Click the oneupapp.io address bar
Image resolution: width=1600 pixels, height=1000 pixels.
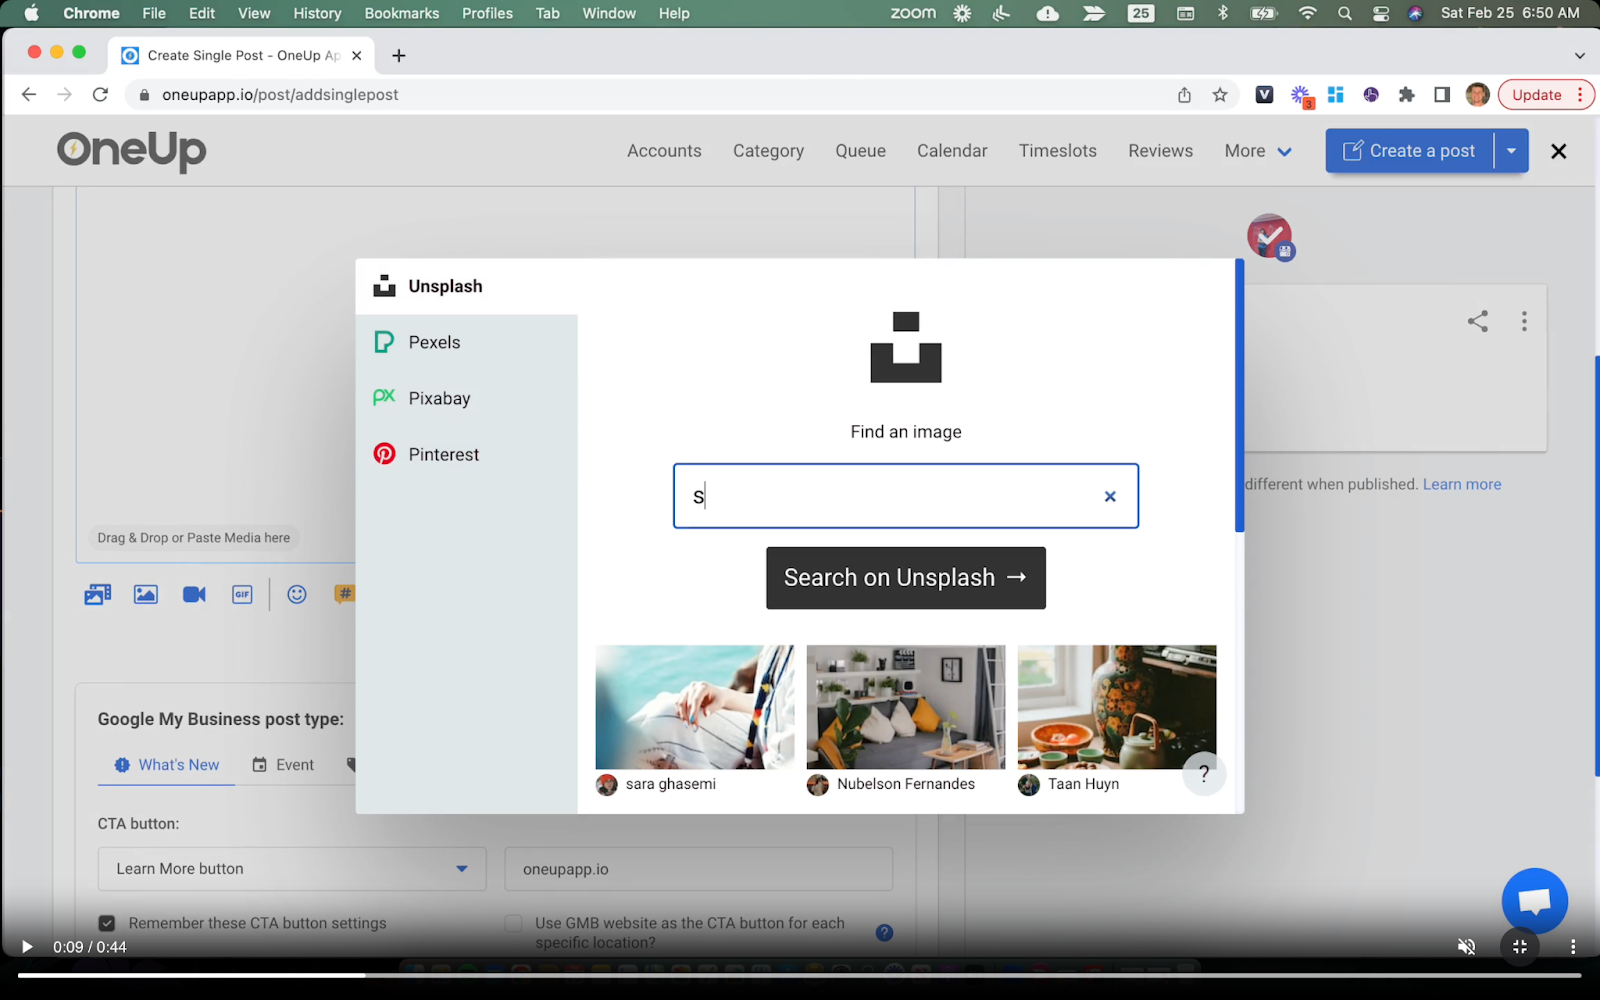click(650, 95)
